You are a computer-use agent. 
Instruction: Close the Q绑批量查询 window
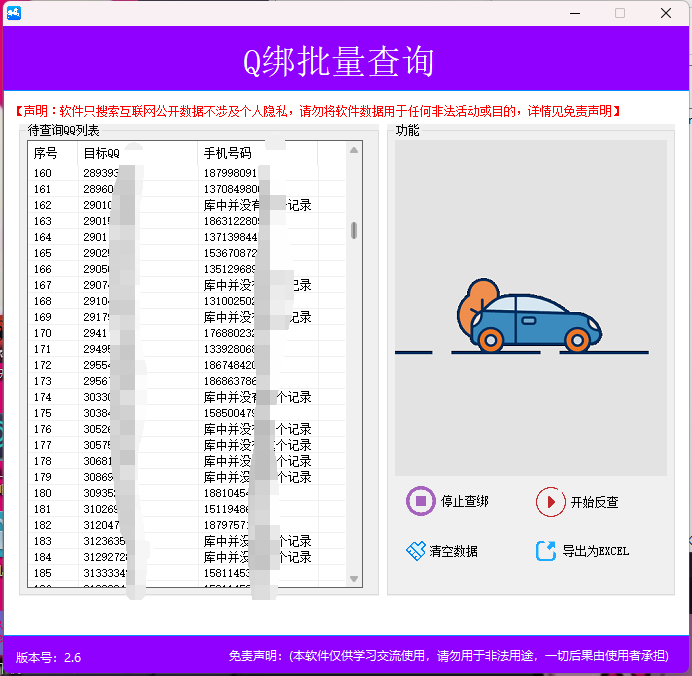coord(666,13)
